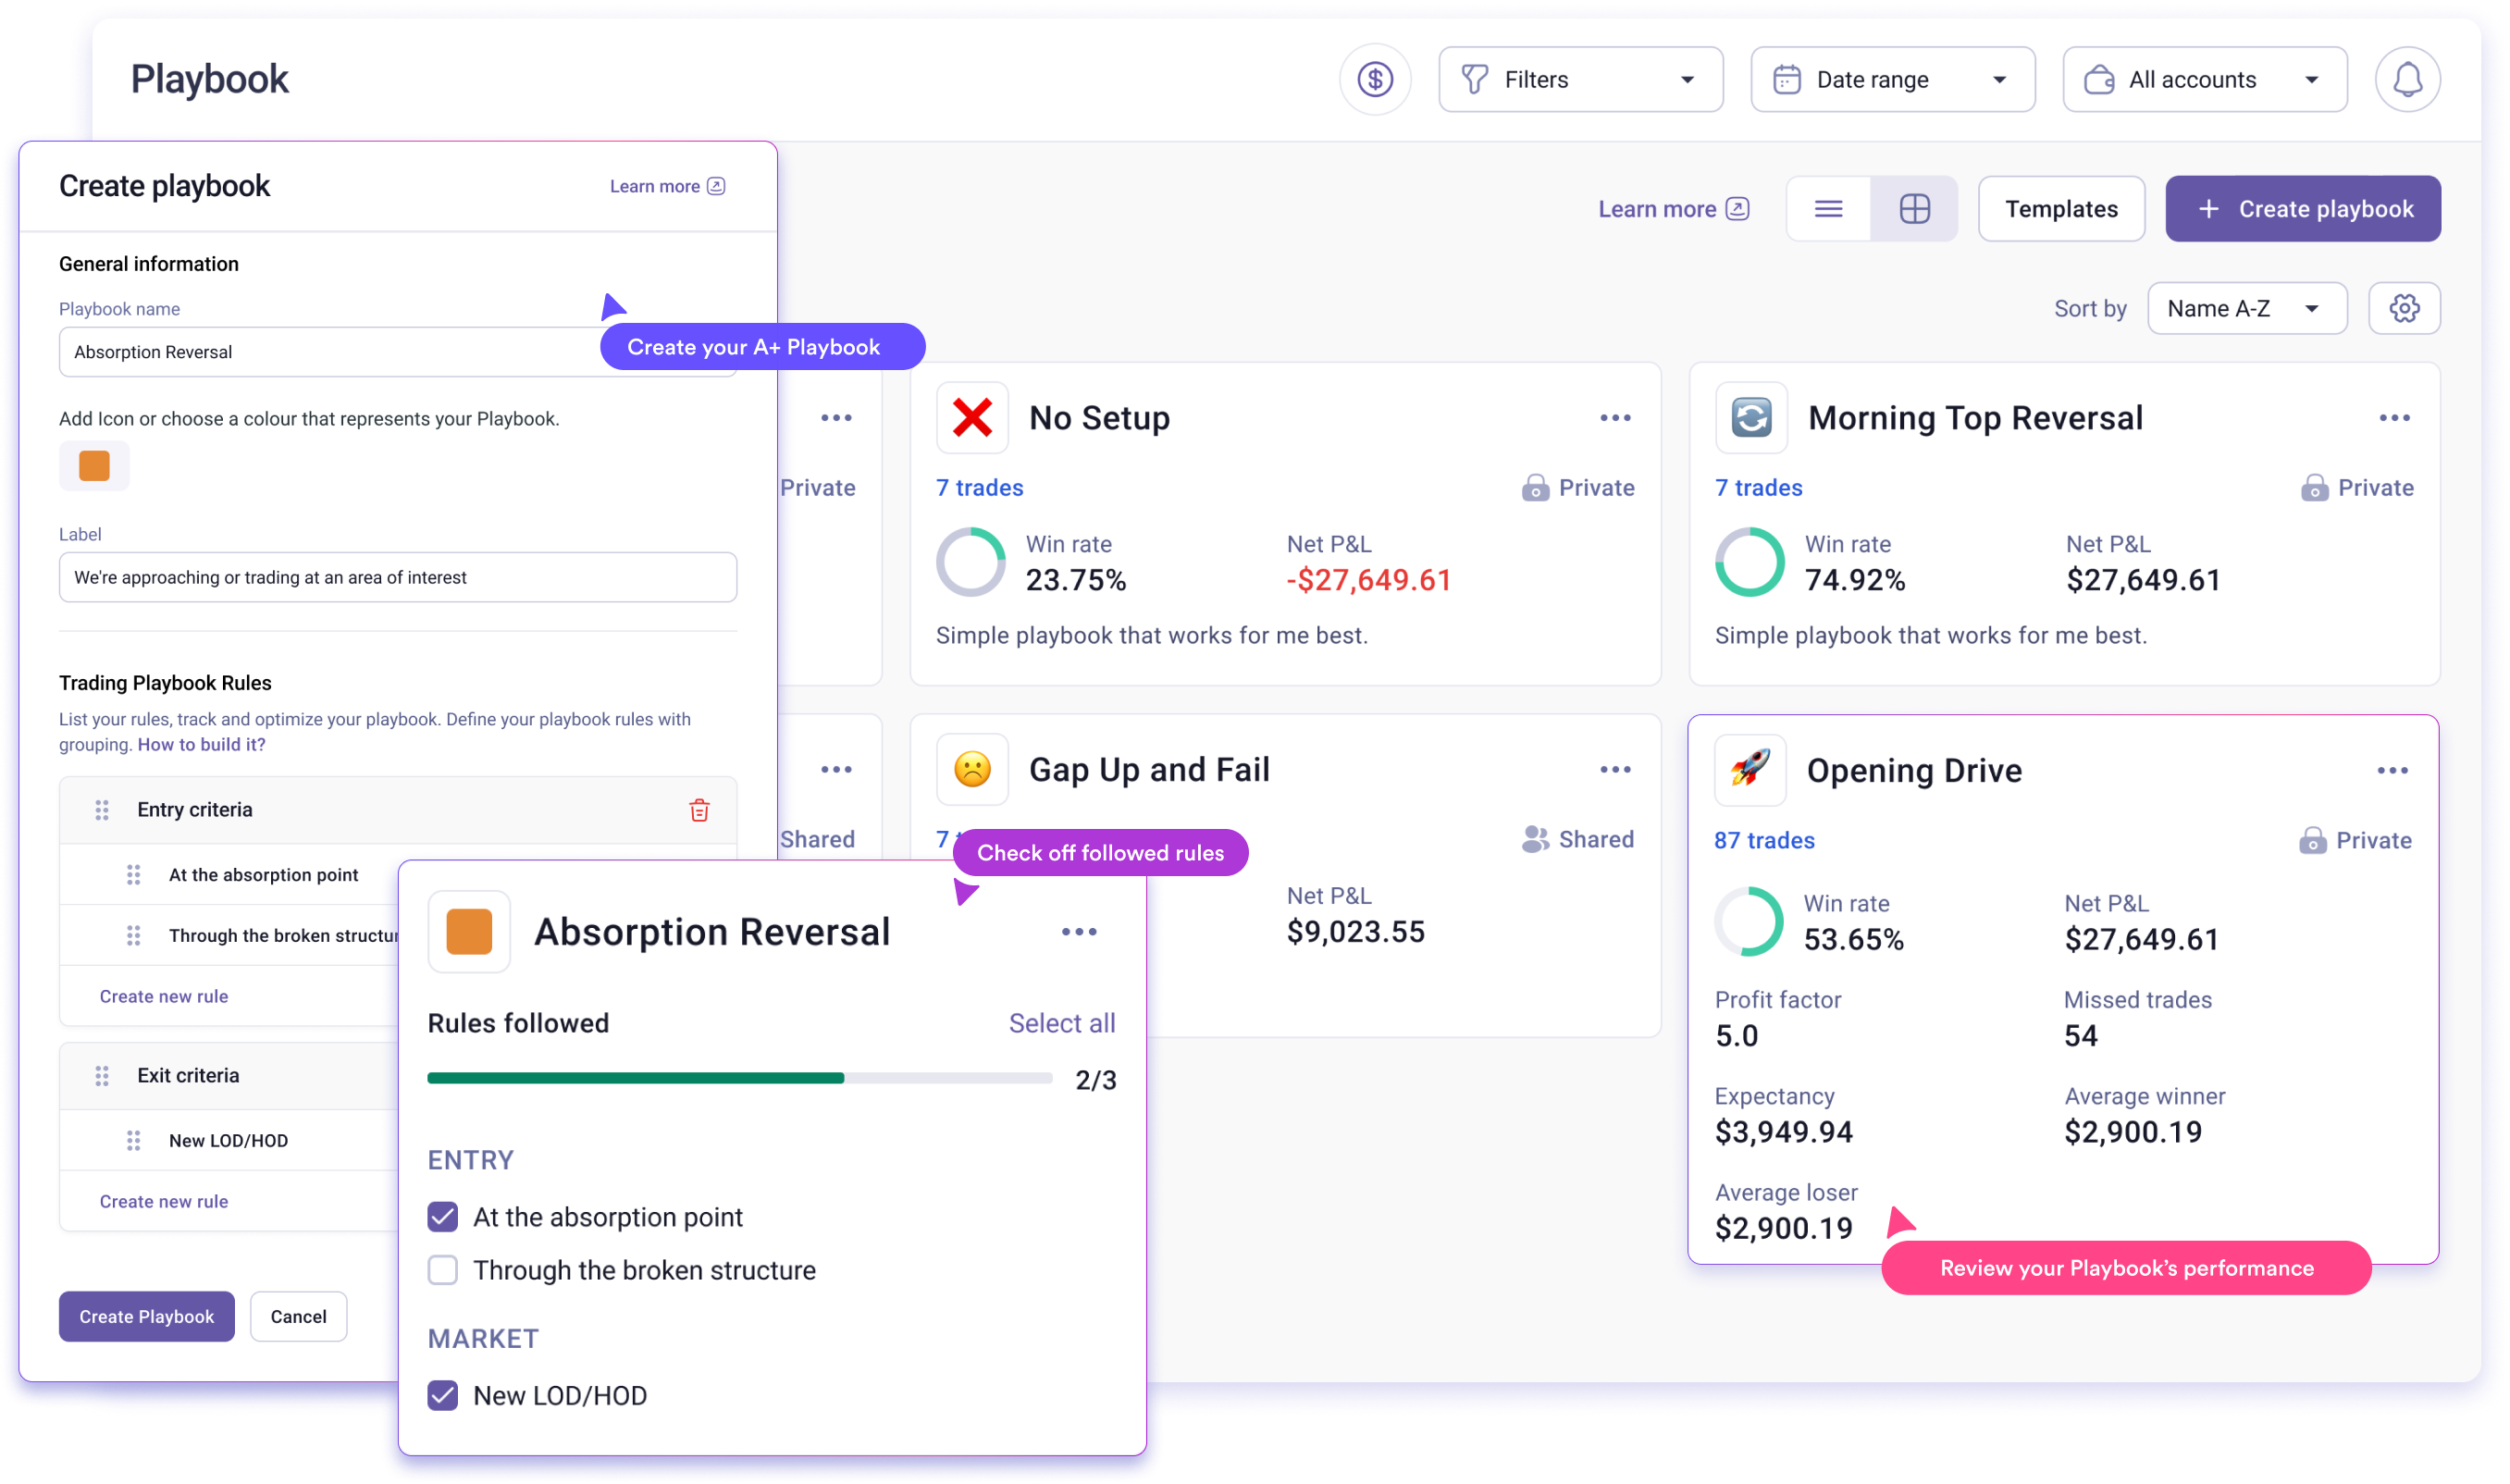Open the Templates tab
2510x1484 pixels.
2061,208
